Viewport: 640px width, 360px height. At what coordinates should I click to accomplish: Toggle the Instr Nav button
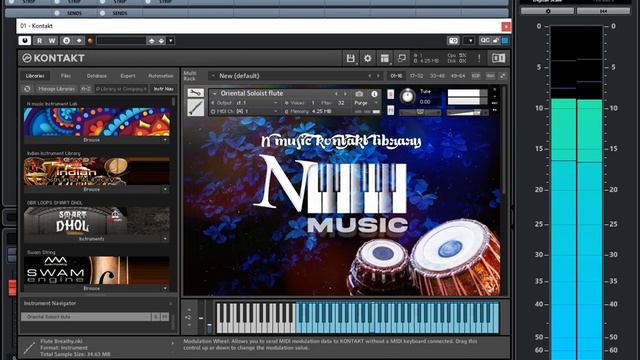163,89
